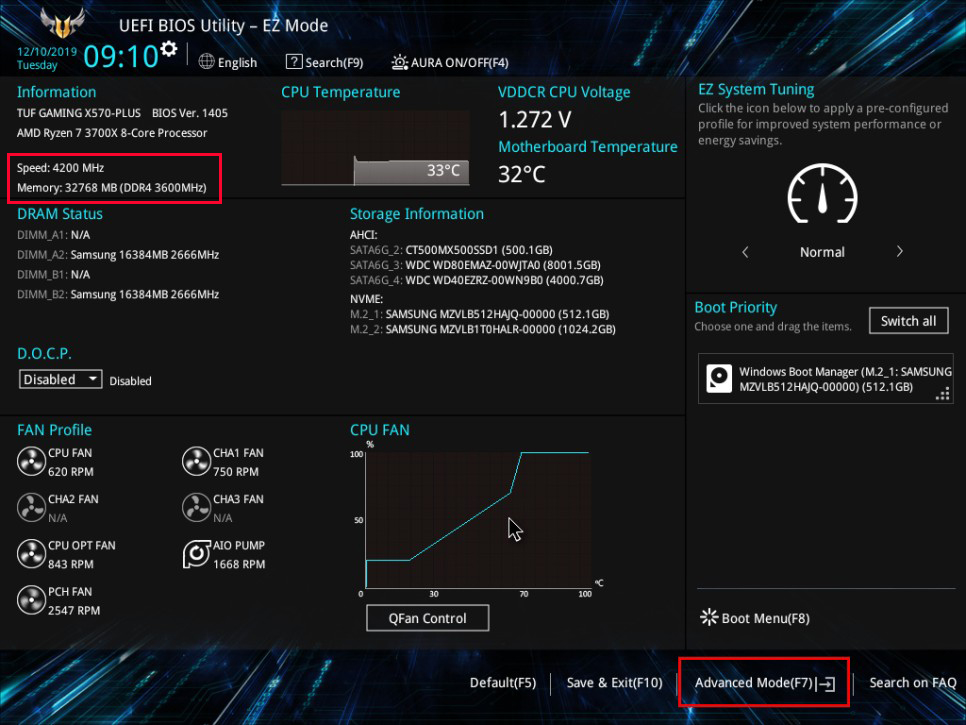Open Search(F9)
Image resolution: width=966 pixels, height=725 pixels.
(324, 62)
